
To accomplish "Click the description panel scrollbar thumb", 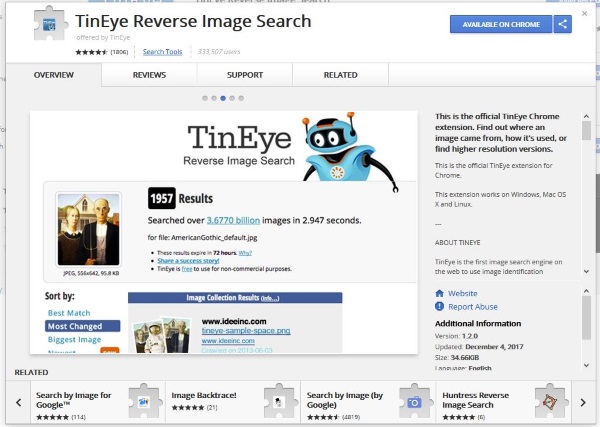I will [x=586, y=131].
